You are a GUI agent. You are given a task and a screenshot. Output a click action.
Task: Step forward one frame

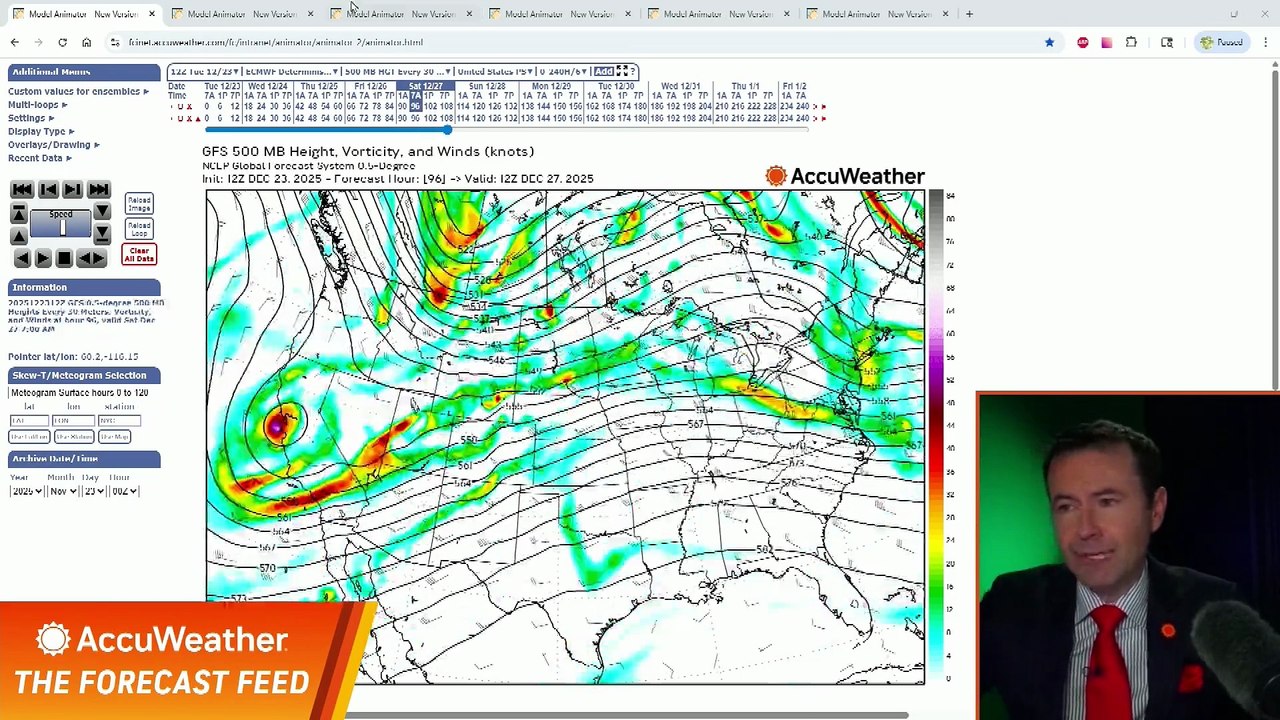click(x=73, y=189)
